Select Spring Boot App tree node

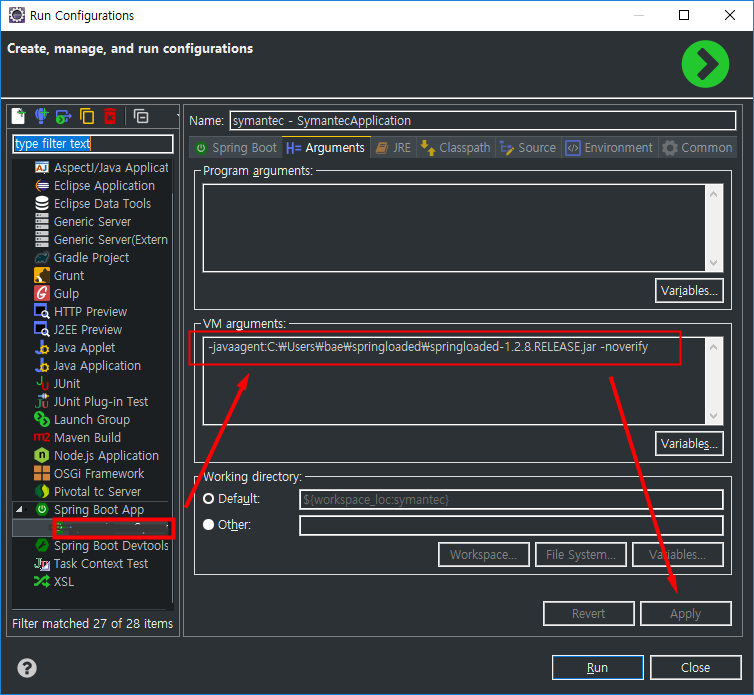pos(89,509)
